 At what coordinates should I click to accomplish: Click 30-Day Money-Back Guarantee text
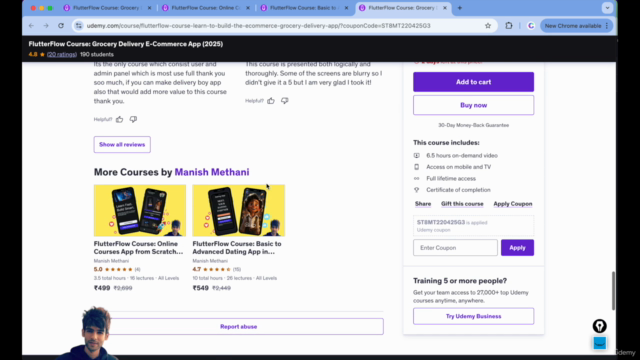(x=473, y=125)
